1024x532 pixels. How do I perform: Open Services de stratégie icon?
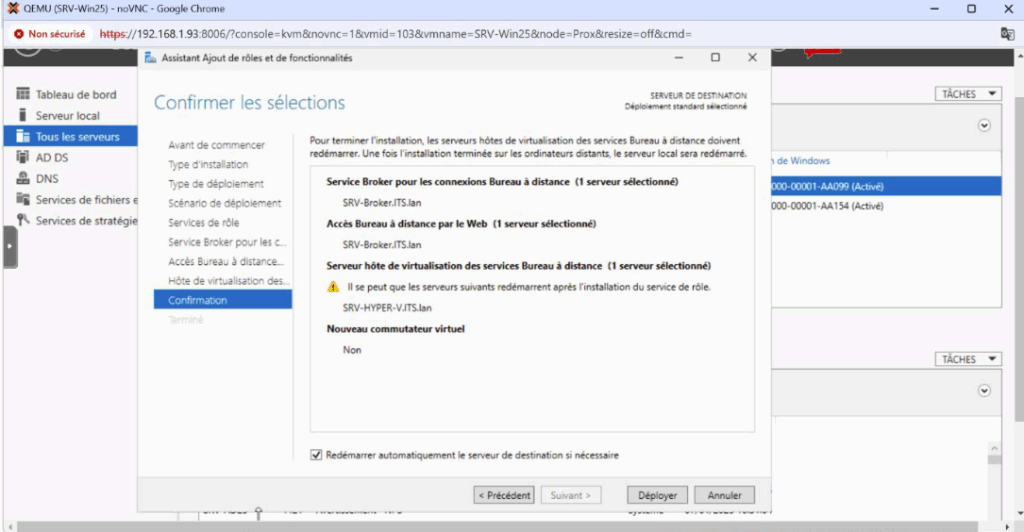[x=23, y=220]
